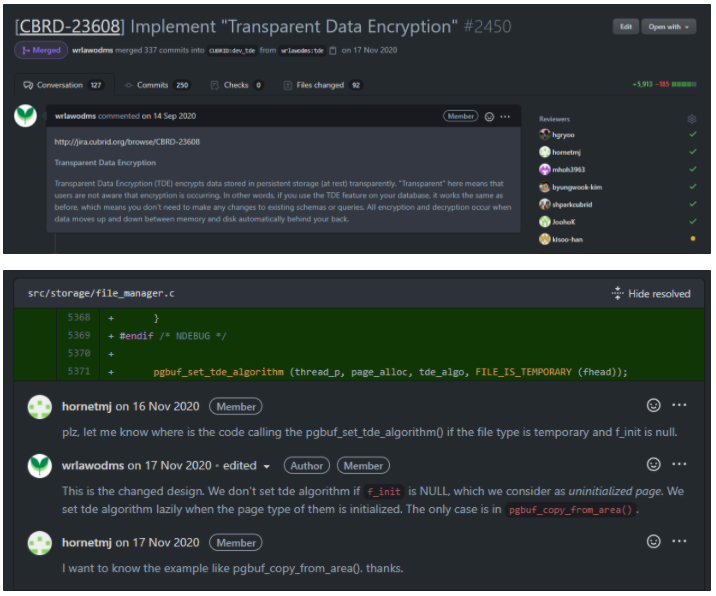Viewport: 716px width, 596px height.
Task: Click the green and red diff stat bar
Action: pos(684,85)
